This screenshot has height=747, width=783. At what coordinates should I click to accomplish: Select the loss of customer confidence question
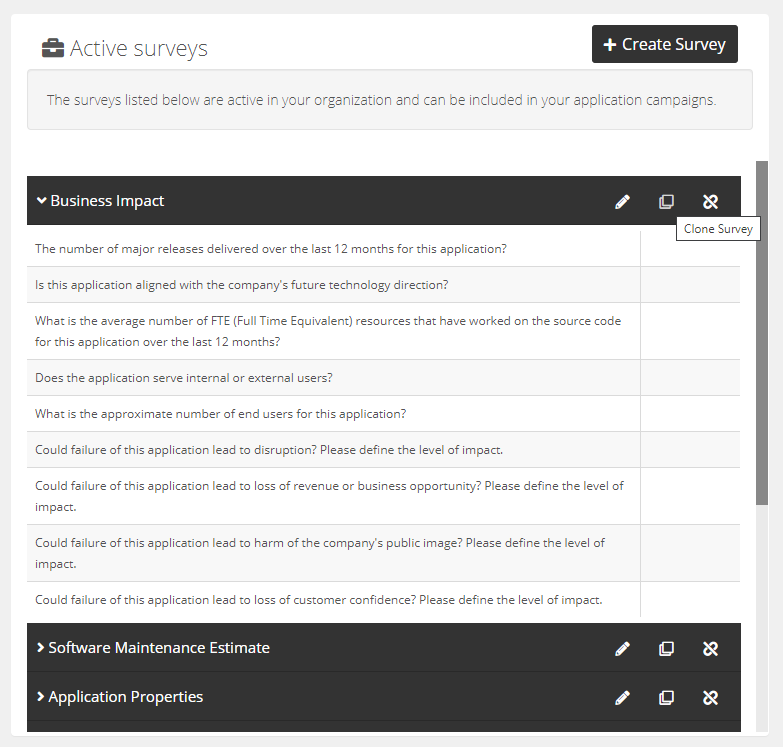click(318, 600)
